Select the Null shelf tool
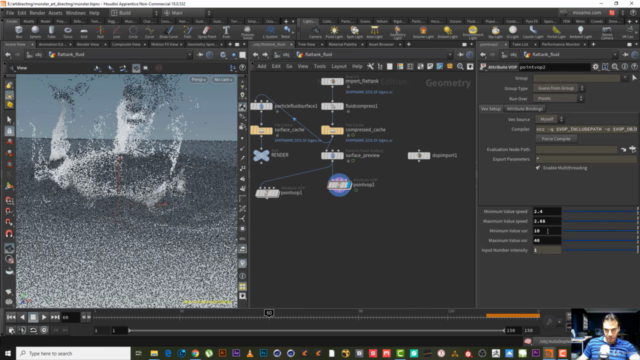The image size is (640, 360). click(100, 31)
